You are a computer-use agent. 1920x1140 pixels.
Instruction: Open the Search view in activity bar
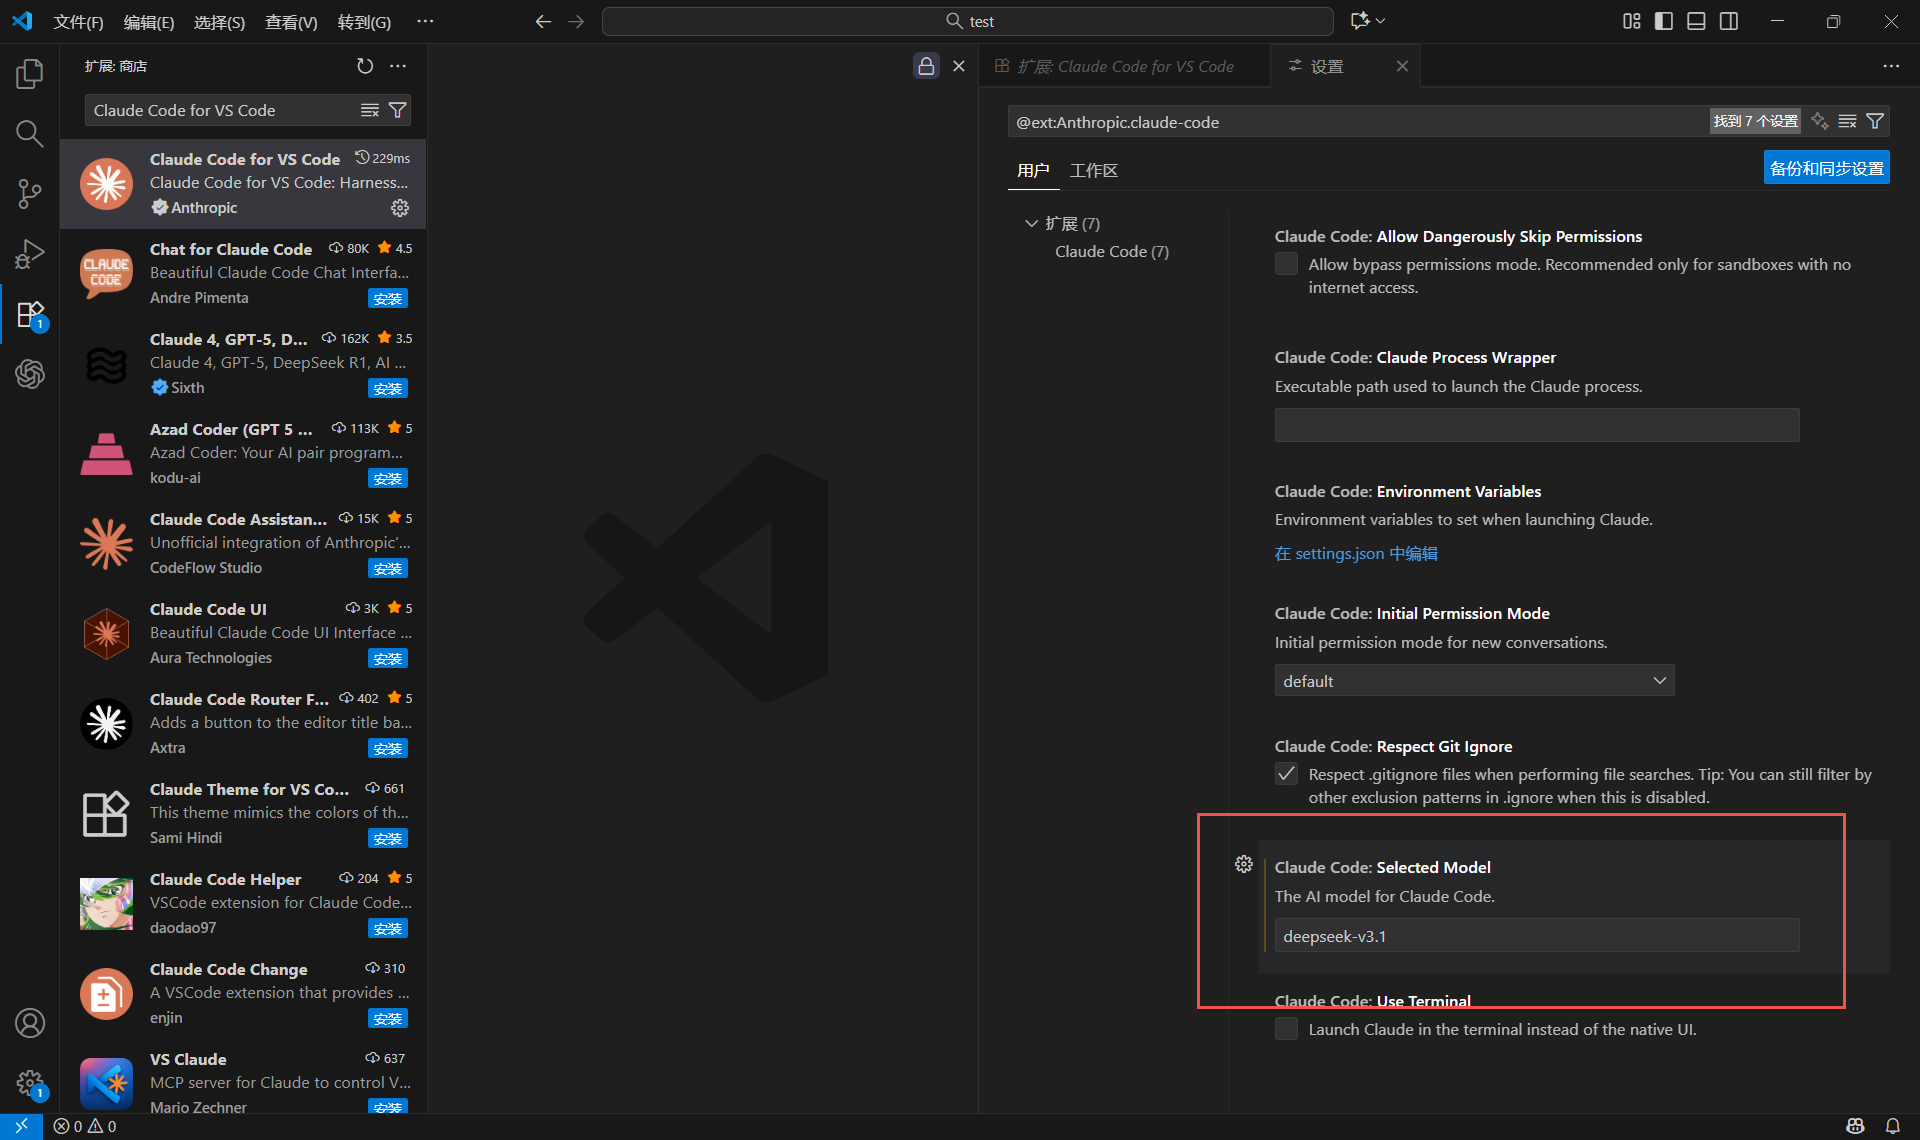coord(30,134)
